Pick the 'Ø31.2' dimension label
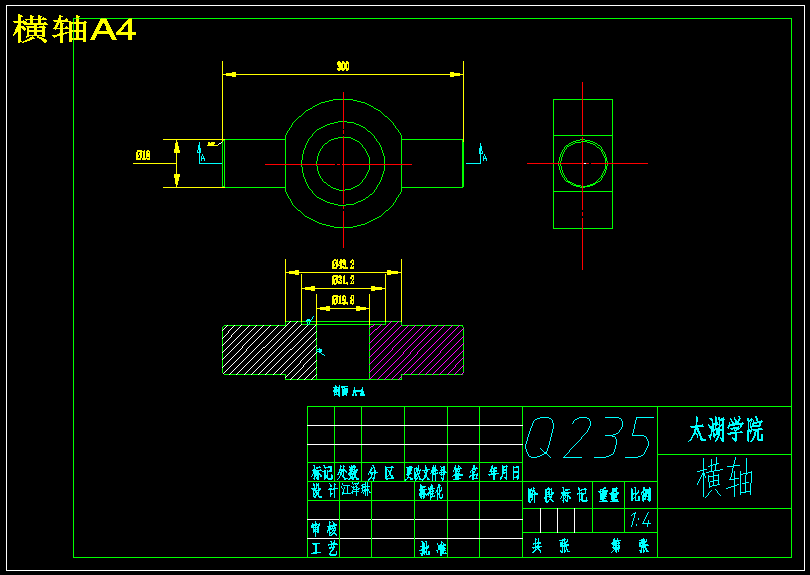Screen dimensions: 810x575 [x=343, y=280]
